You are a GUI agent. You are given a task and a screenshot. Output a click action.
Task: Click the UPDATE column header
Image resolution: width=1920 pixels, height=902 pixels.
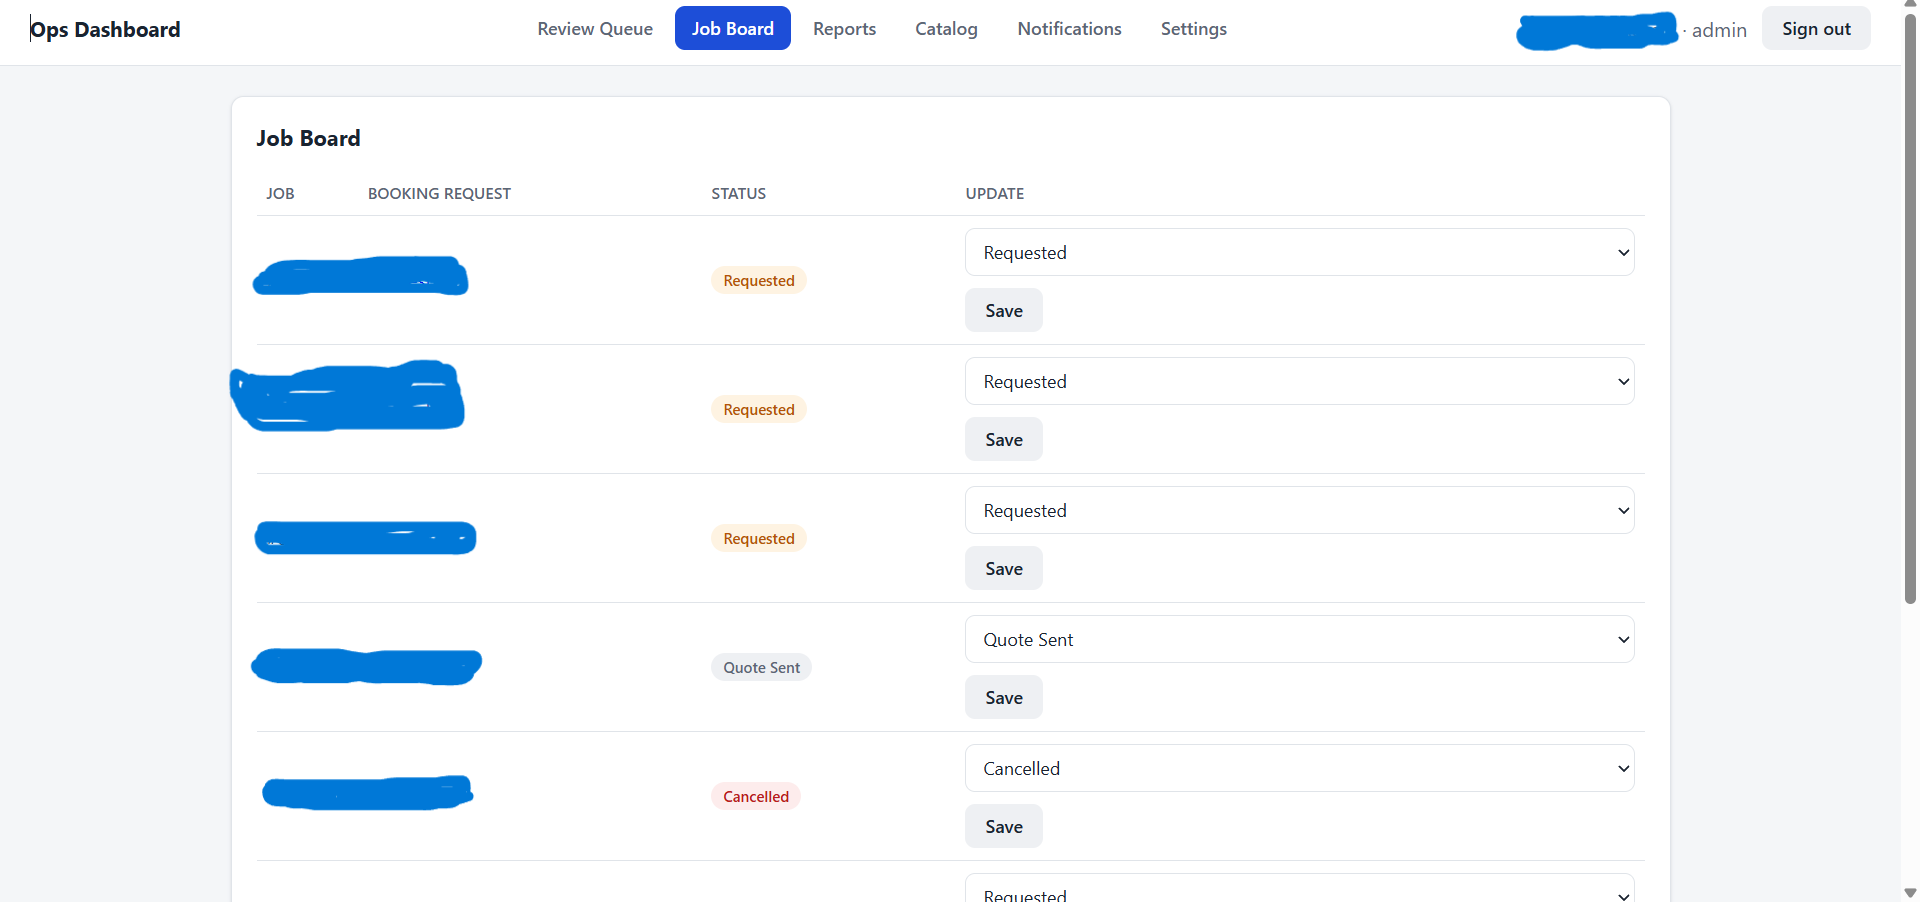[x=994, y=193]
